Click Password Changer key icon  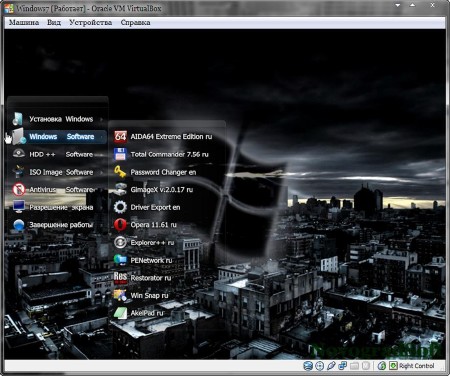(120, 172)
